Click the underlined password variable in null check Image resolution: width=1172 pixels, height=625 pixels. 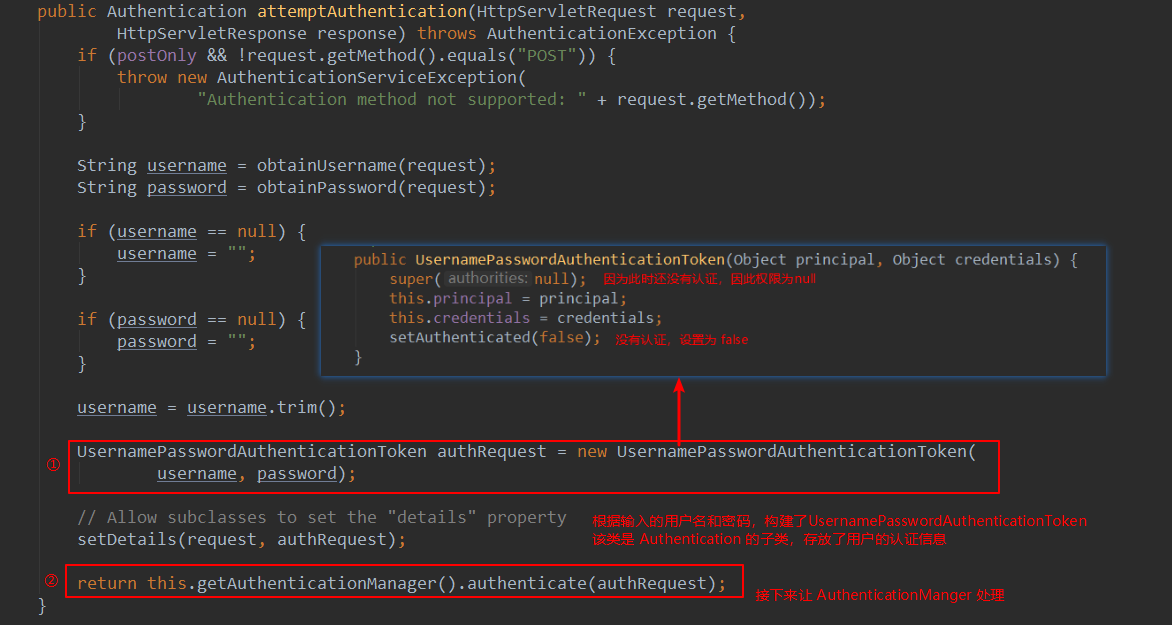coord(156,319)
